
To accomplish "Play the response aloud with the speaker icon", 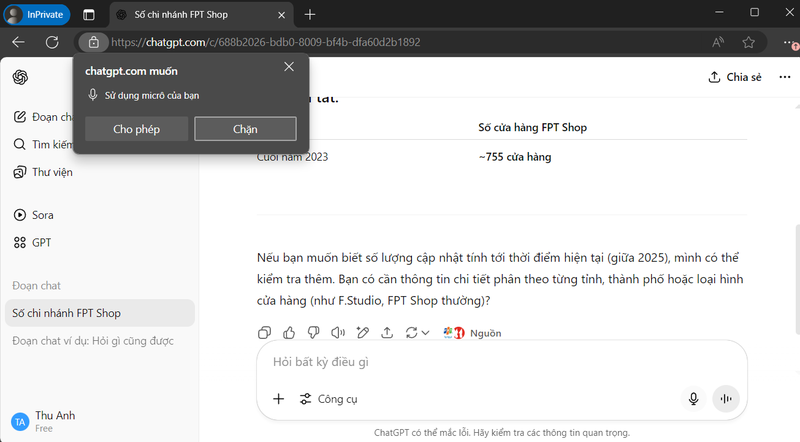I will point(338,333).
